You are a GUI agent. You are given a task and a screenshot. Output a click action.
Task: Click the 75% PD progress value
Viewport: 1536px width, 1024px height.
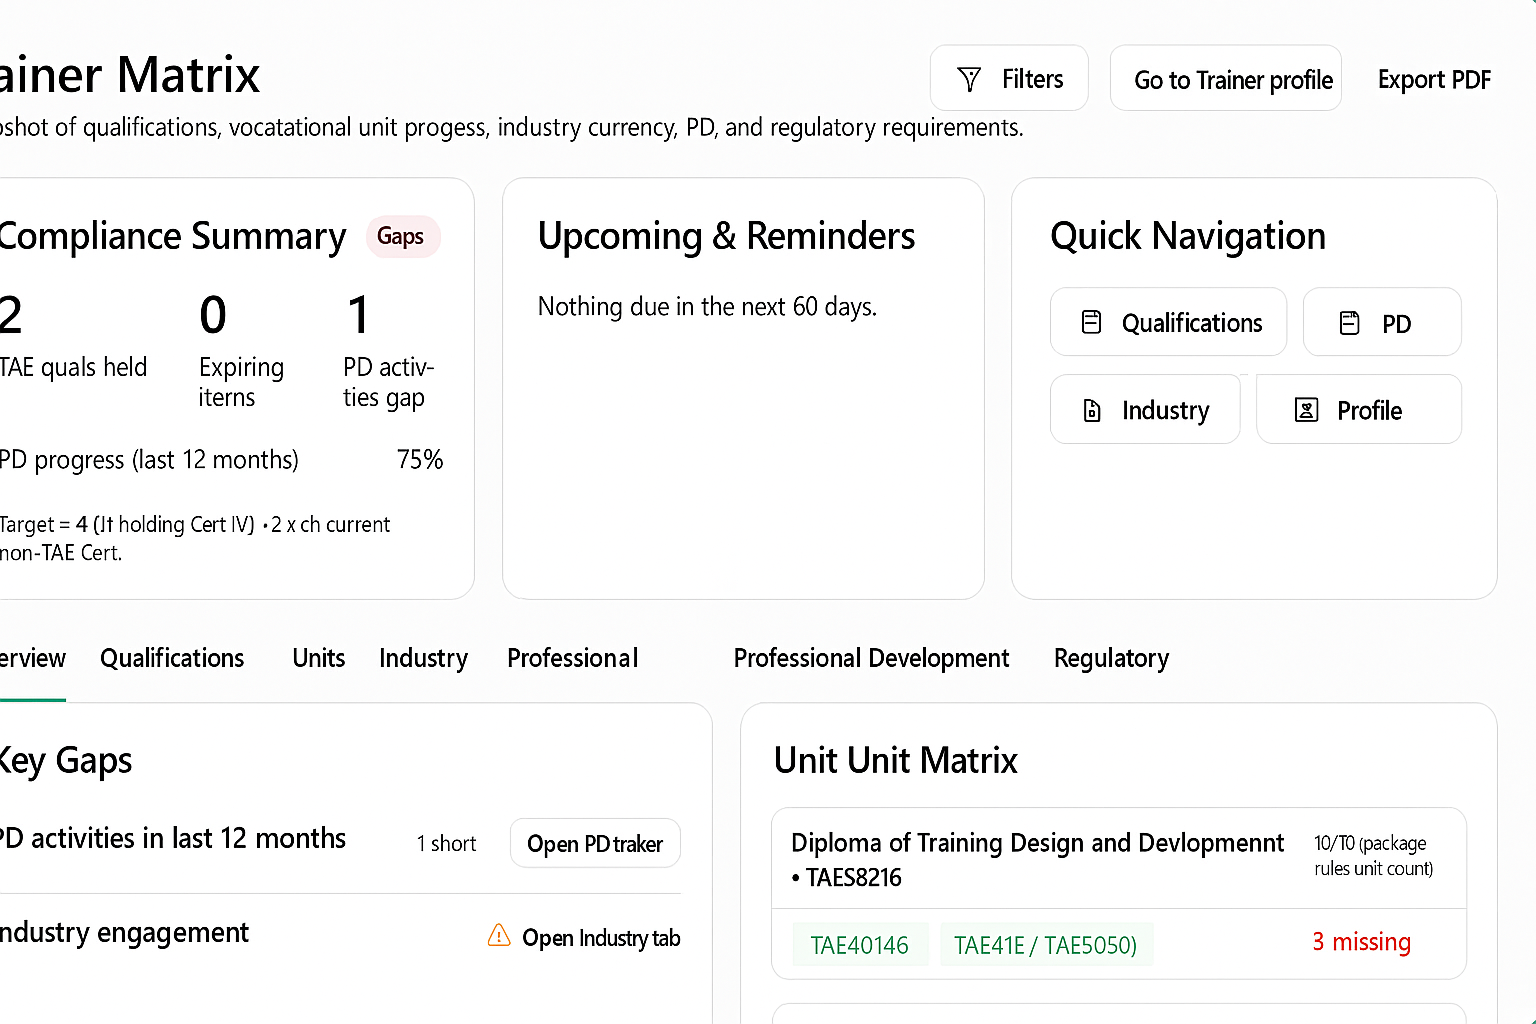coord(420,459)
